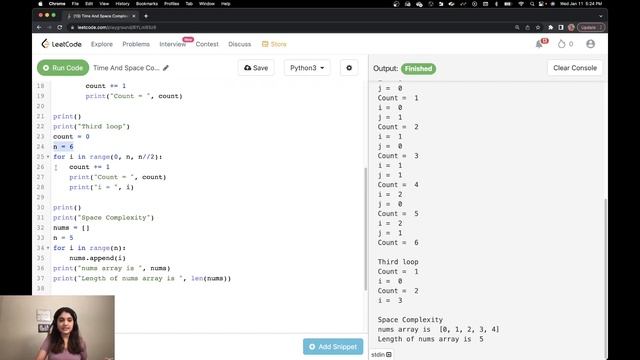
Task: Open the Chrome menu in menu bar
Action: [57, 4]
